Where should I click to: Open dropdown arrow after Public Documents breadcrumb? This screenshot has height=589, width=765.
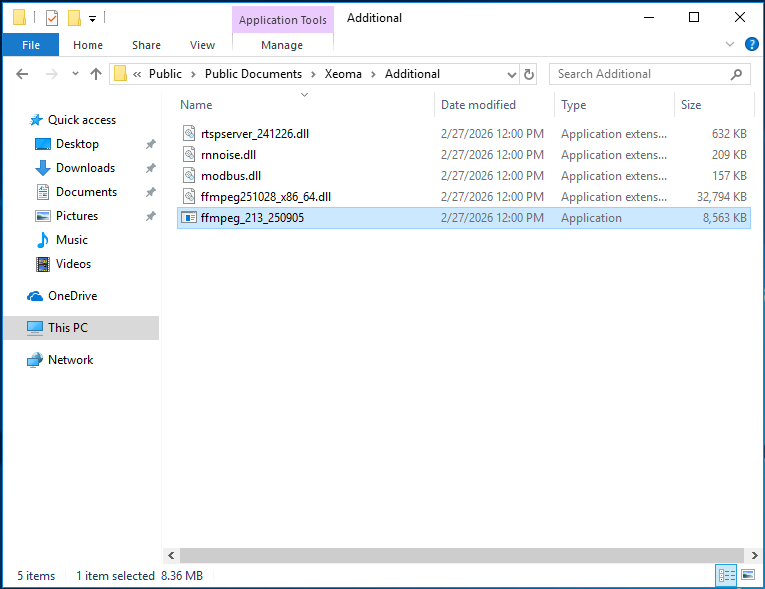point(313,74)
